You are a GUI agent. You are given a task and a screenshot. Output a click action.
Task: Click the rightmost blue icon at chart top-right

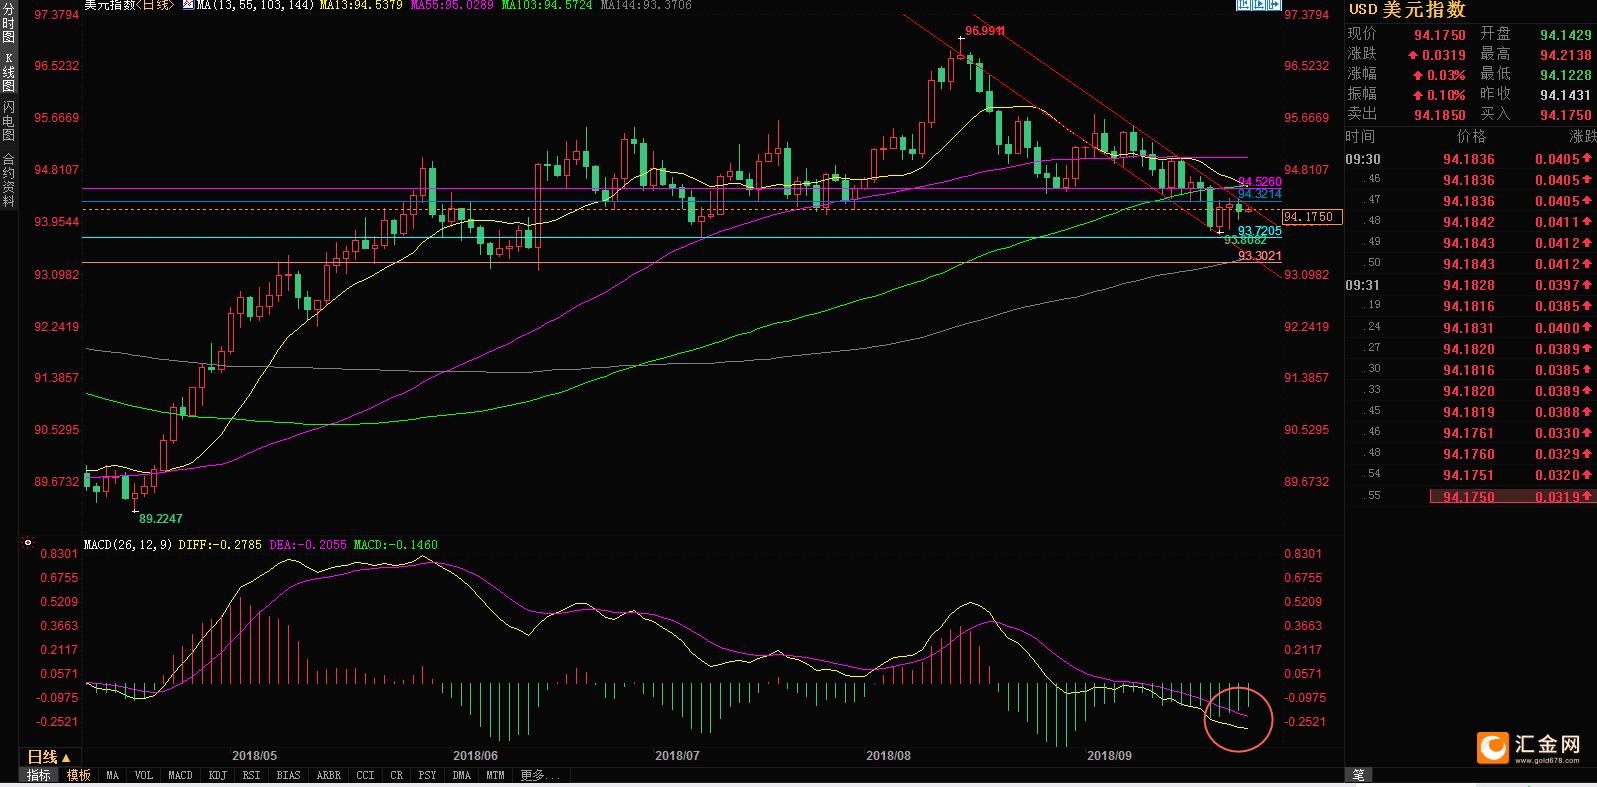coord(1275,5)
